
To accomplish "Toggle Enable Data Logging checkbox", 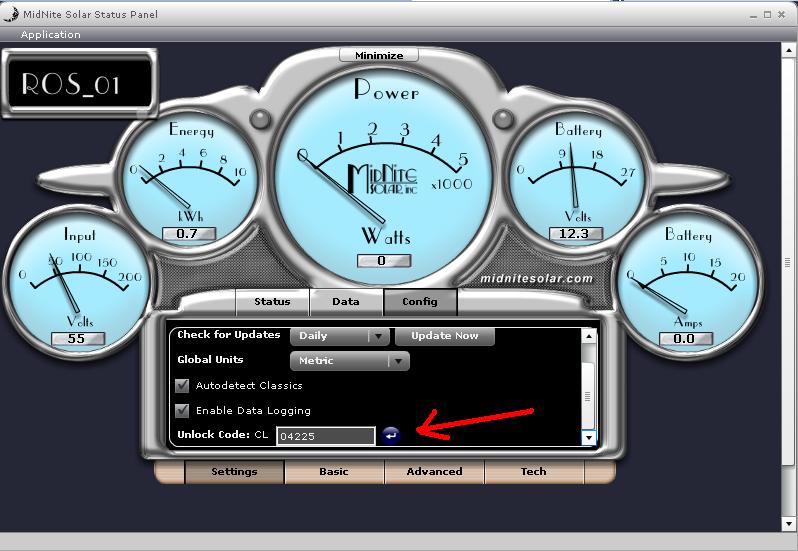I will pos(182,410).
